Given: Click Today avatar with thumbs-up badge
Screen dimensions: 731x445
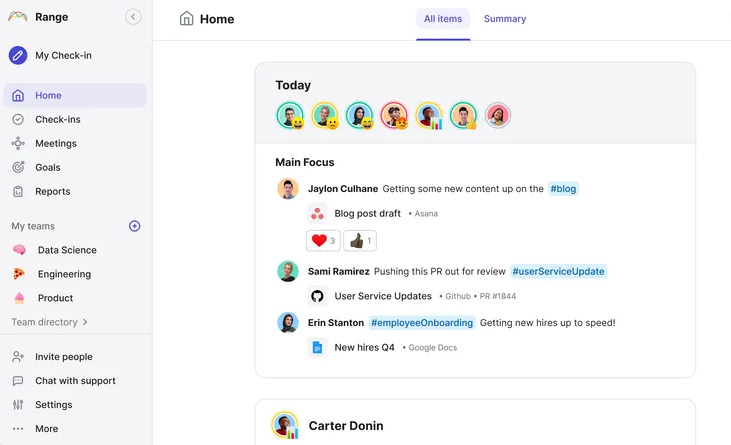Looking at the screenshot, I should [x=463, y=115].
